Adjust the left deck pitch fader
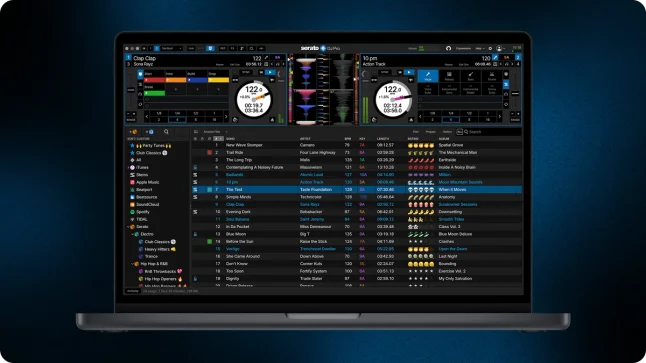The width and height of the screenshot is (646, 363). coord(131,90)
